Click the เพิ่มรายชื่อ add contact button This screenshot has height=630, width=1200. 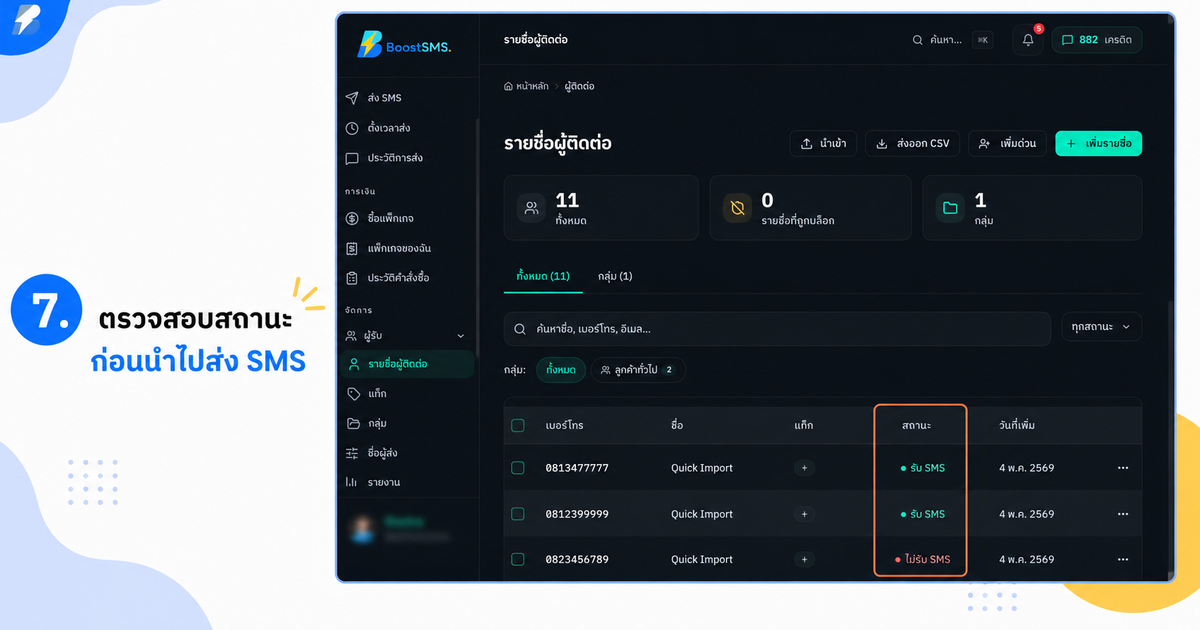pos(1098,144)
